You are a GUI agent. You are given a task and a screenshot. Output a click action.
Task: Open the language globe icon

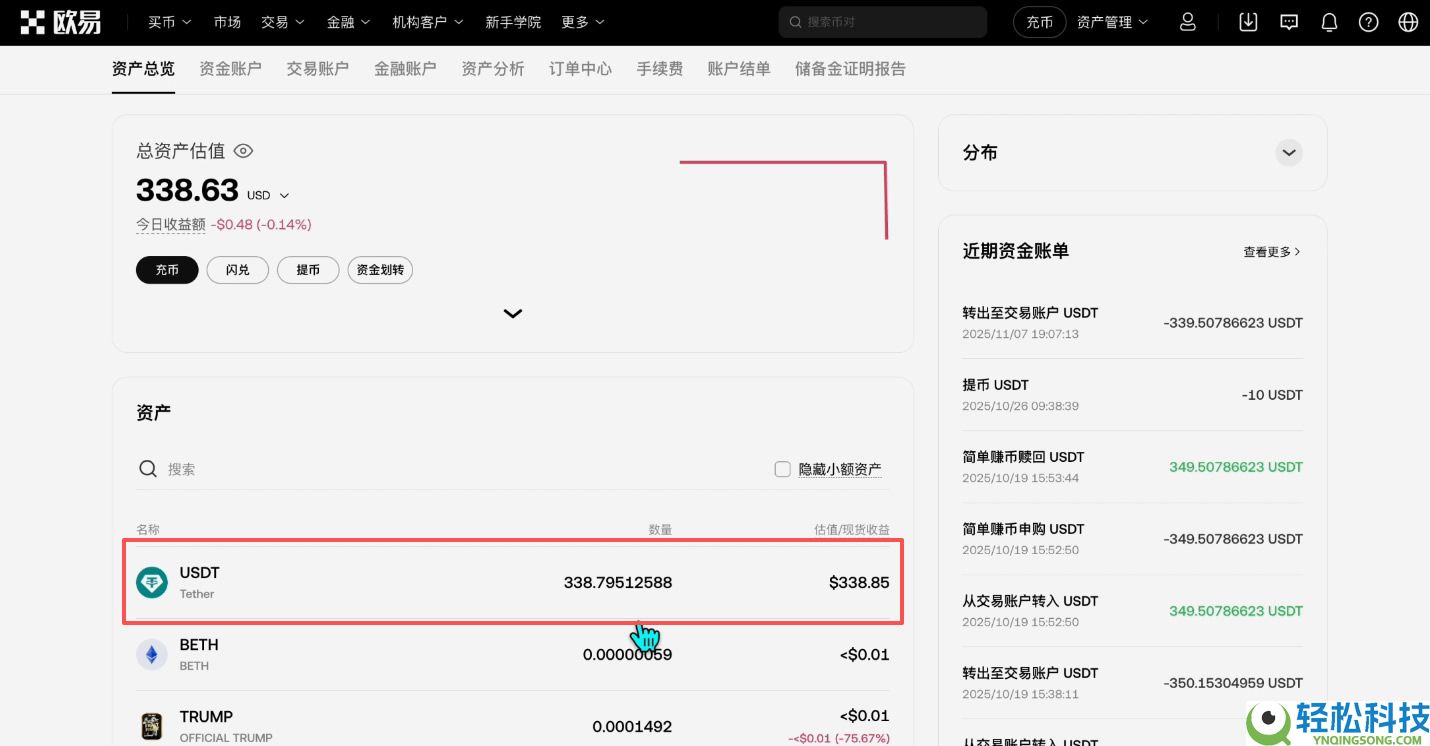pos(1408,21)
